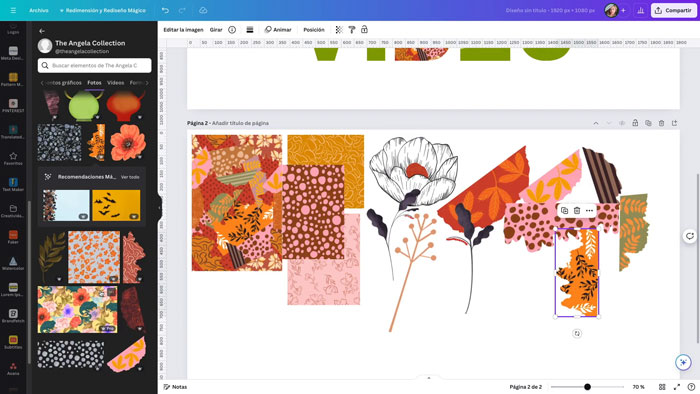Open the Translated sidebar app

coord(13,132)
